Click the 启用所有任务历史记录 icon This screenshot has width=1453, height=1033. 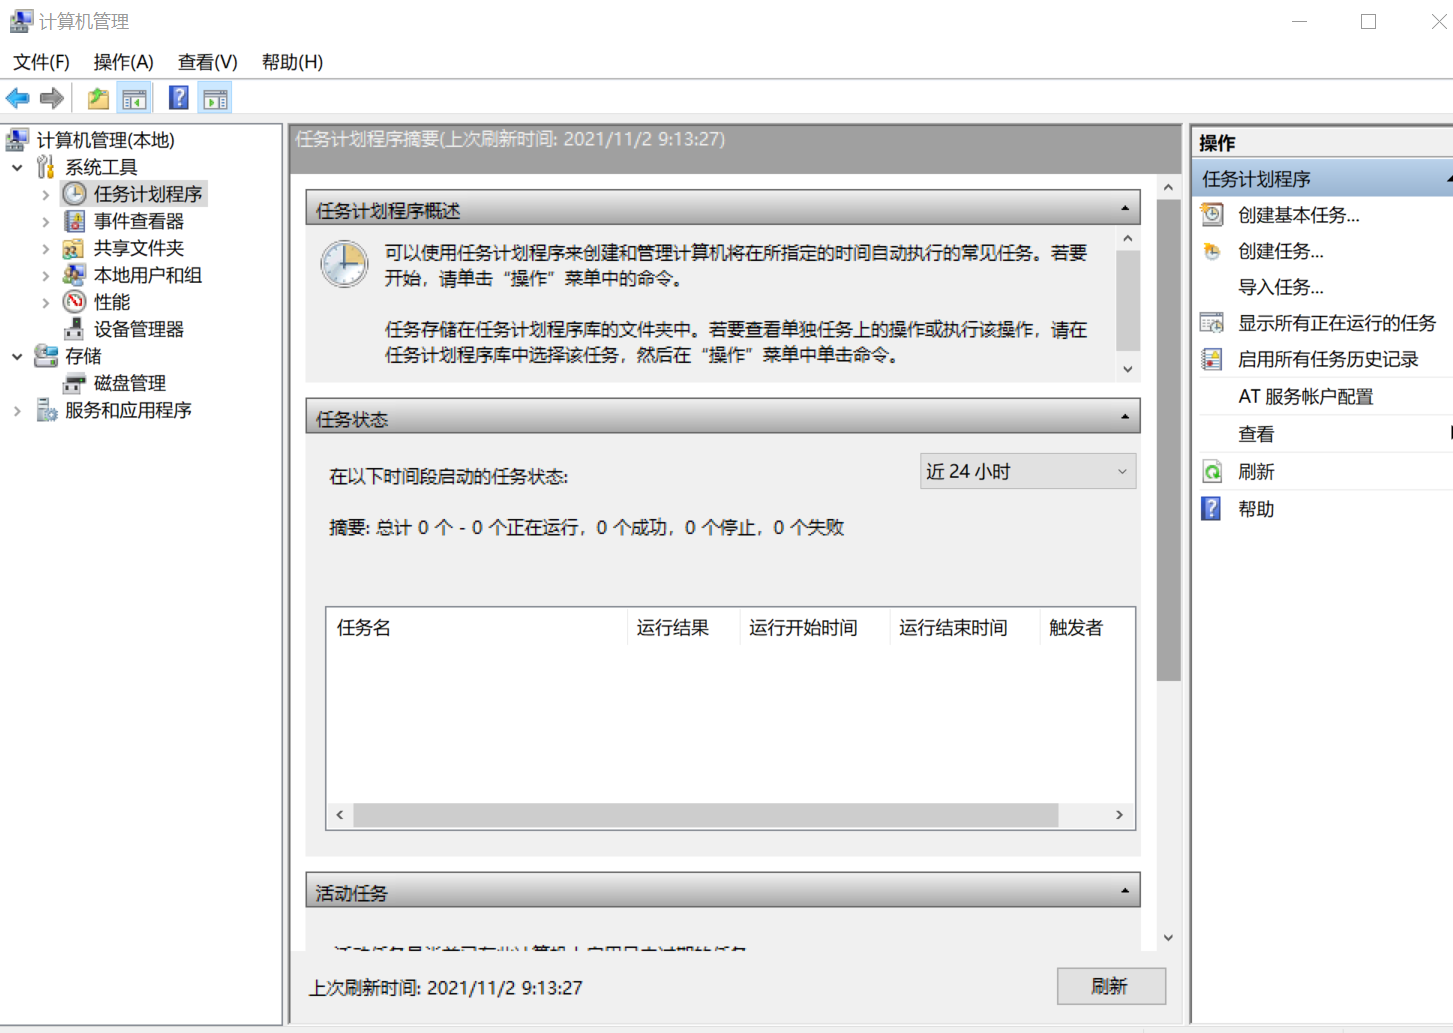tap(1212, 359)
